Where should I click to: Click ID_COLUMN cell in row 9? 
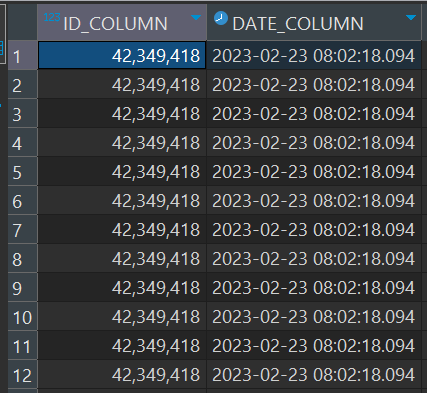tap(122, 287)
